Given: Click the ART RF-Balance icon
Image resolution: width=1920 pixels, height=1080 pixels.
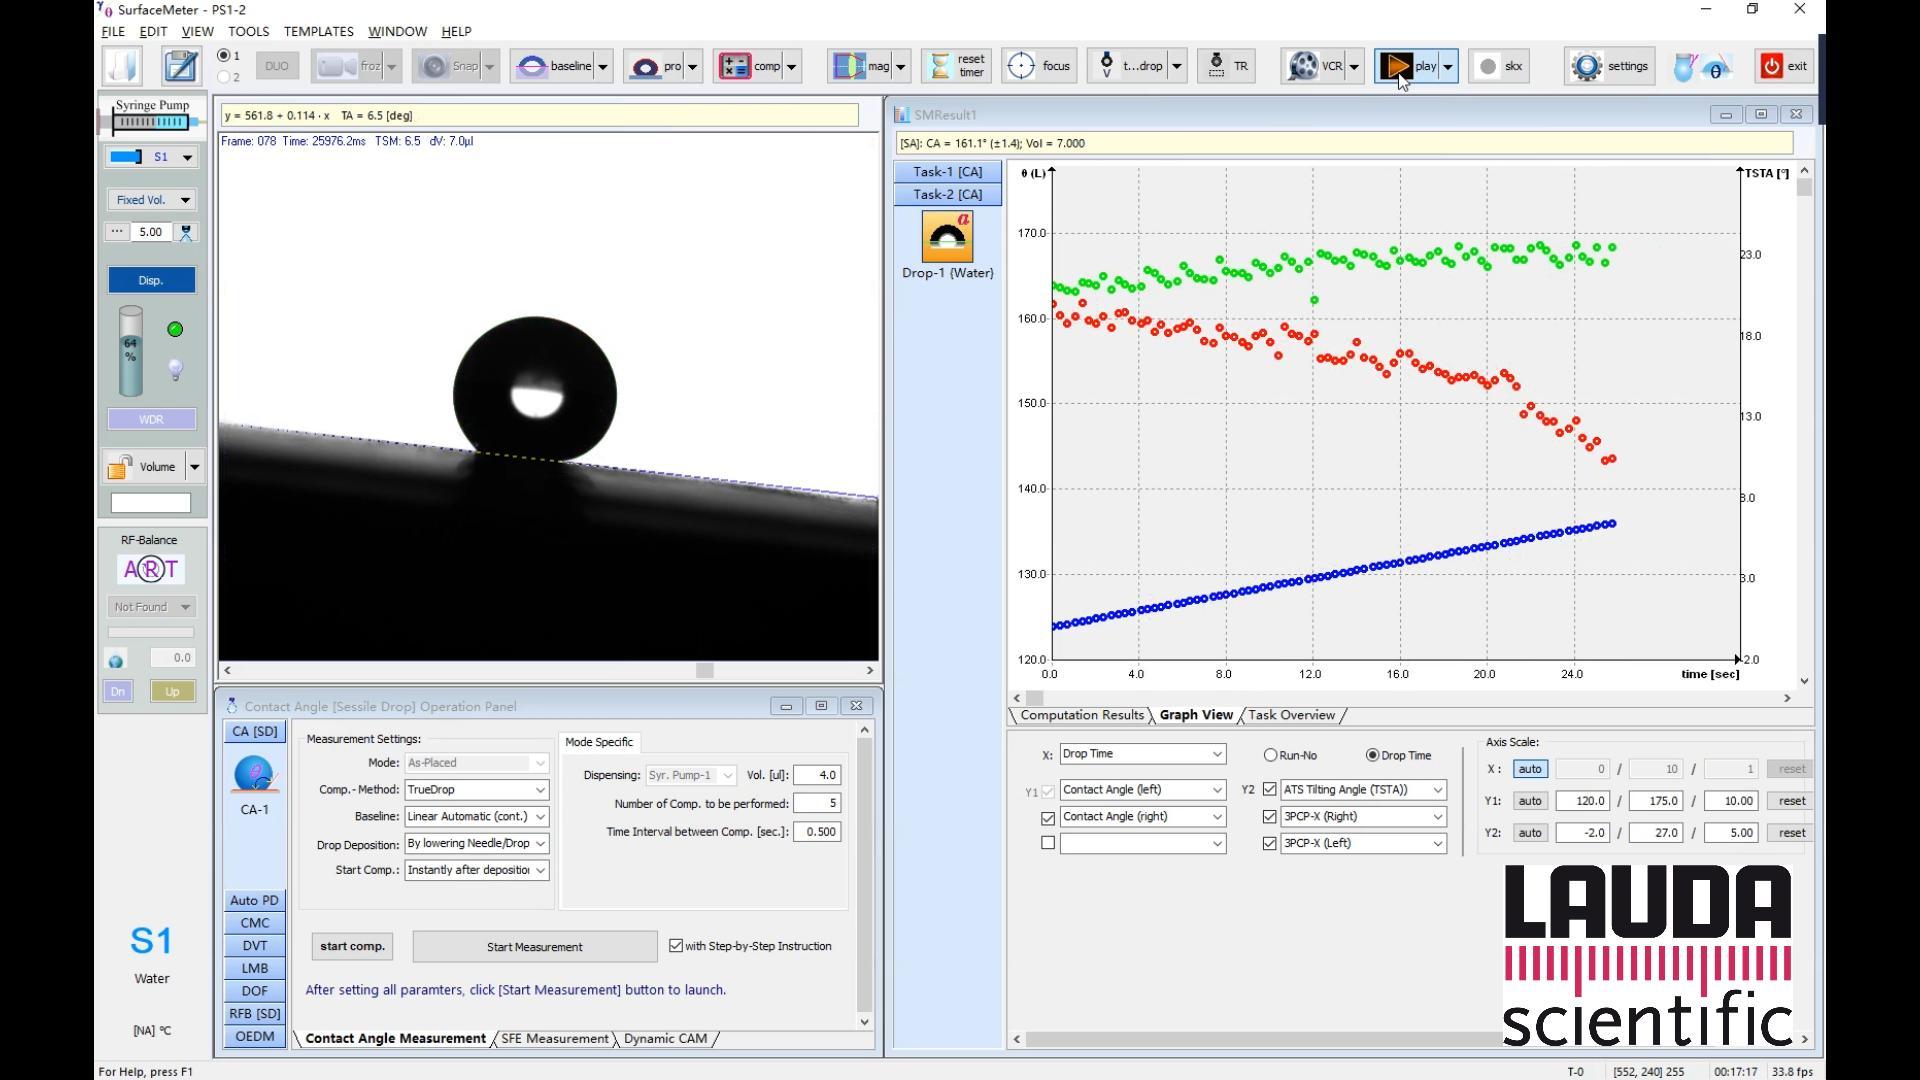Looking at the screenshot, I should [x=150, y=570].
